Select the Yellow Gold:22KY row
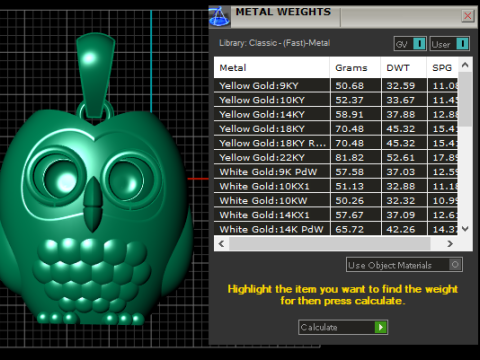Image resolution: width=480 pixels, height=360 pixels. pyautogui.click(x=336, y=157)
